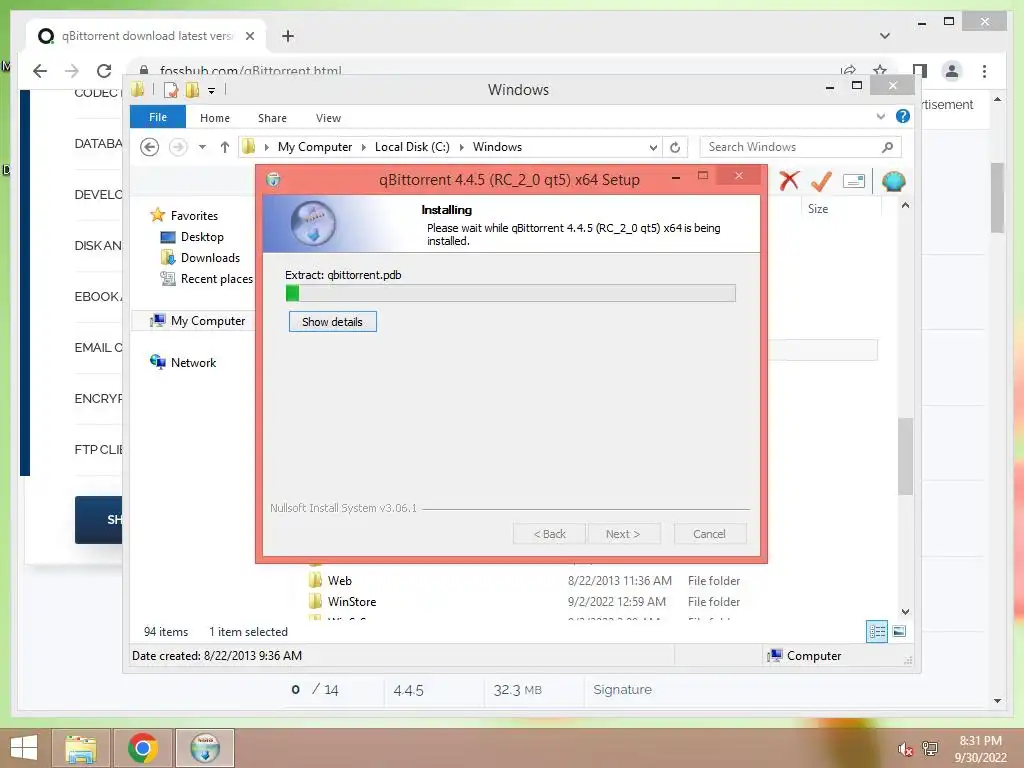Go back in Explorer navigation

click(150, 147)
